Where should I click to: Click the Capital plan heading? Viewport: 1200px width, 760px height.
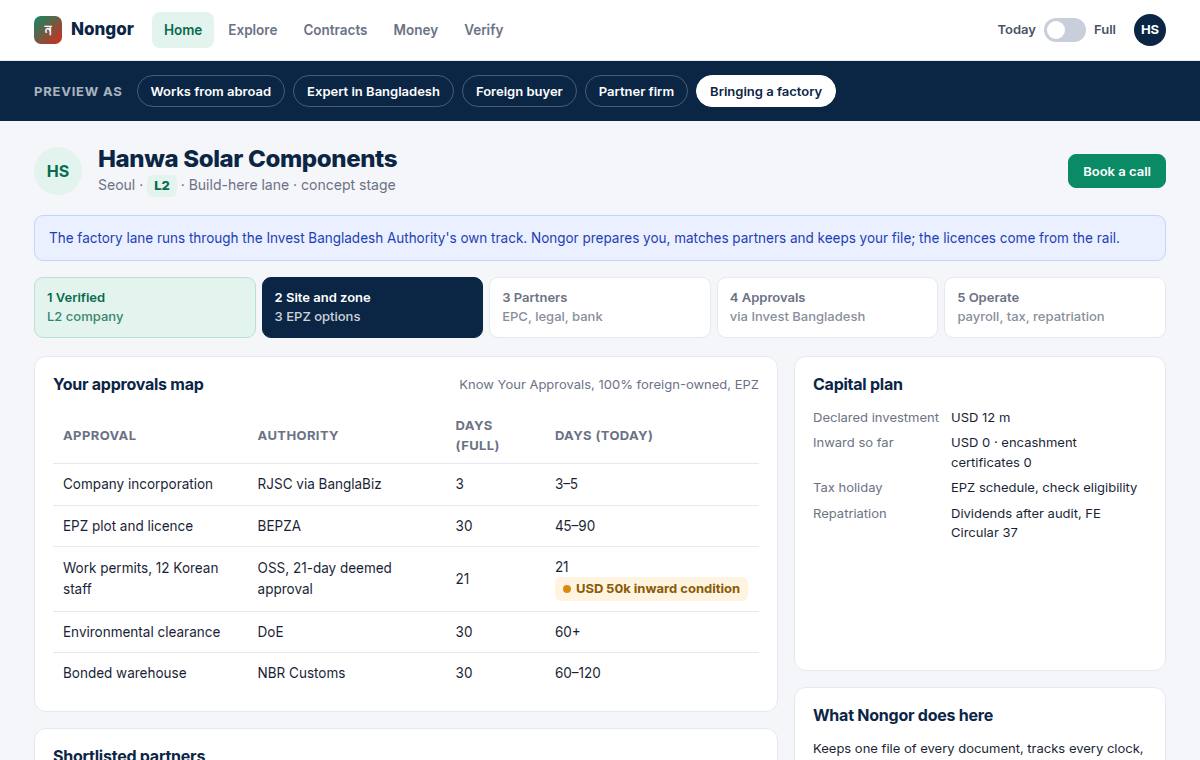tap(858, 384)
